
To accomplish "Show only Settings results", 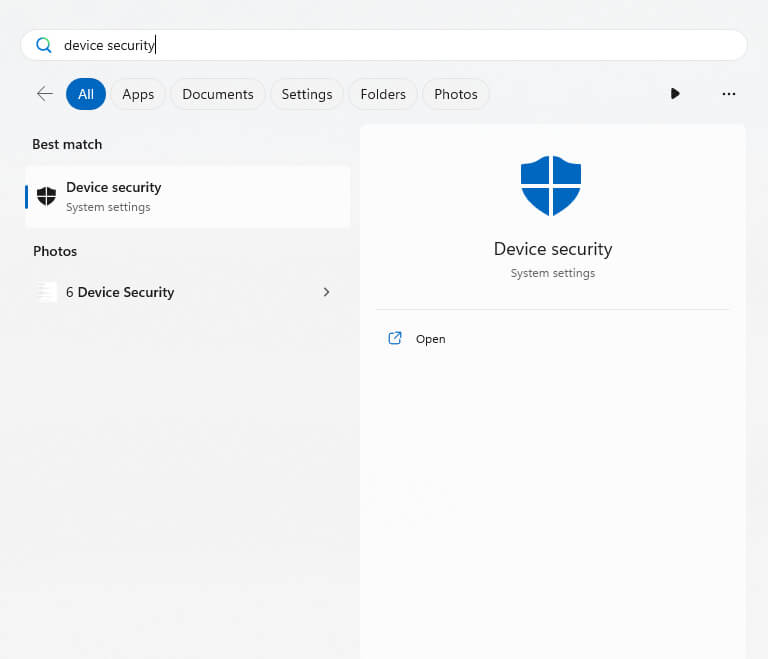I will [x=306, y=94].
